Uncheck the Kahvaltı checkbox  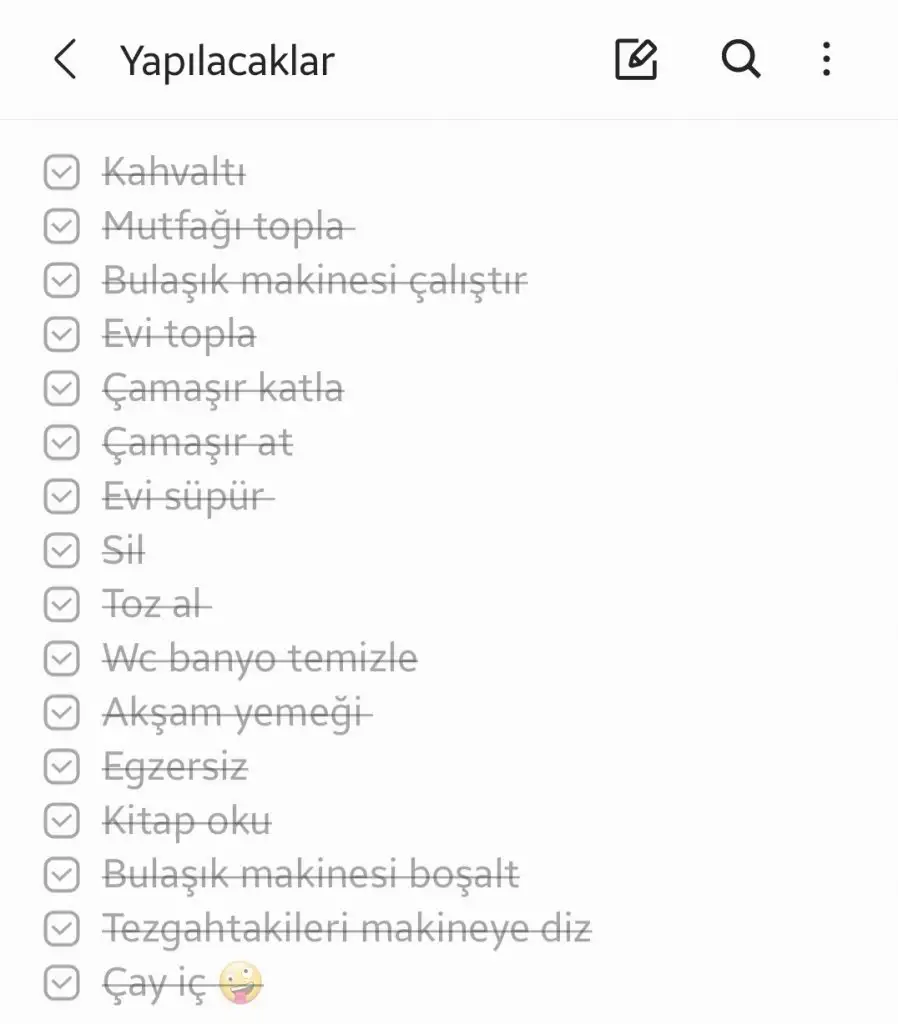[x=62, y=173]
